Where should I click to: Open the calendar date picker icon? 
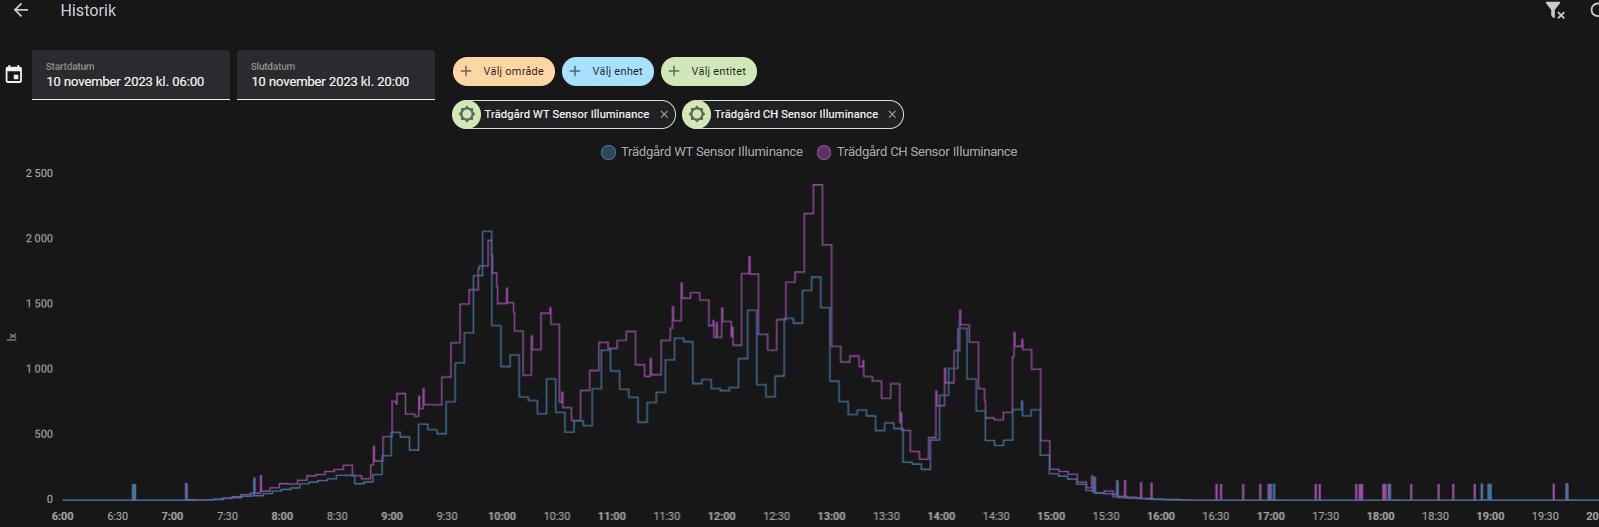14,75
